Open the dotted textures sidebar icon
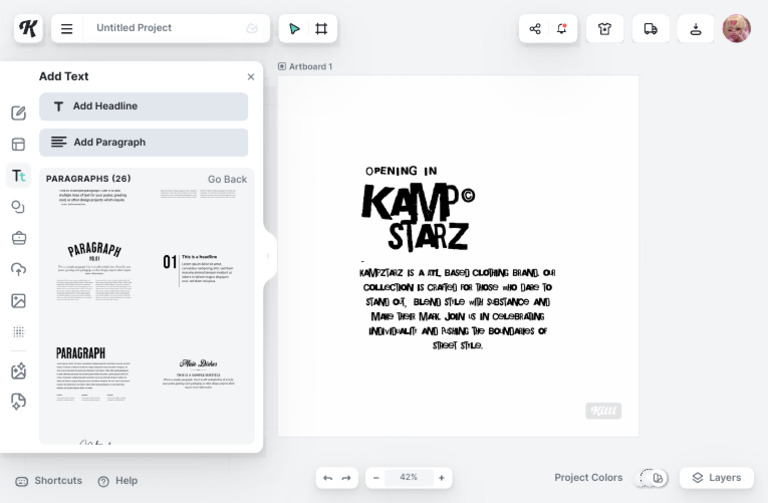 [x=19, y=332]
